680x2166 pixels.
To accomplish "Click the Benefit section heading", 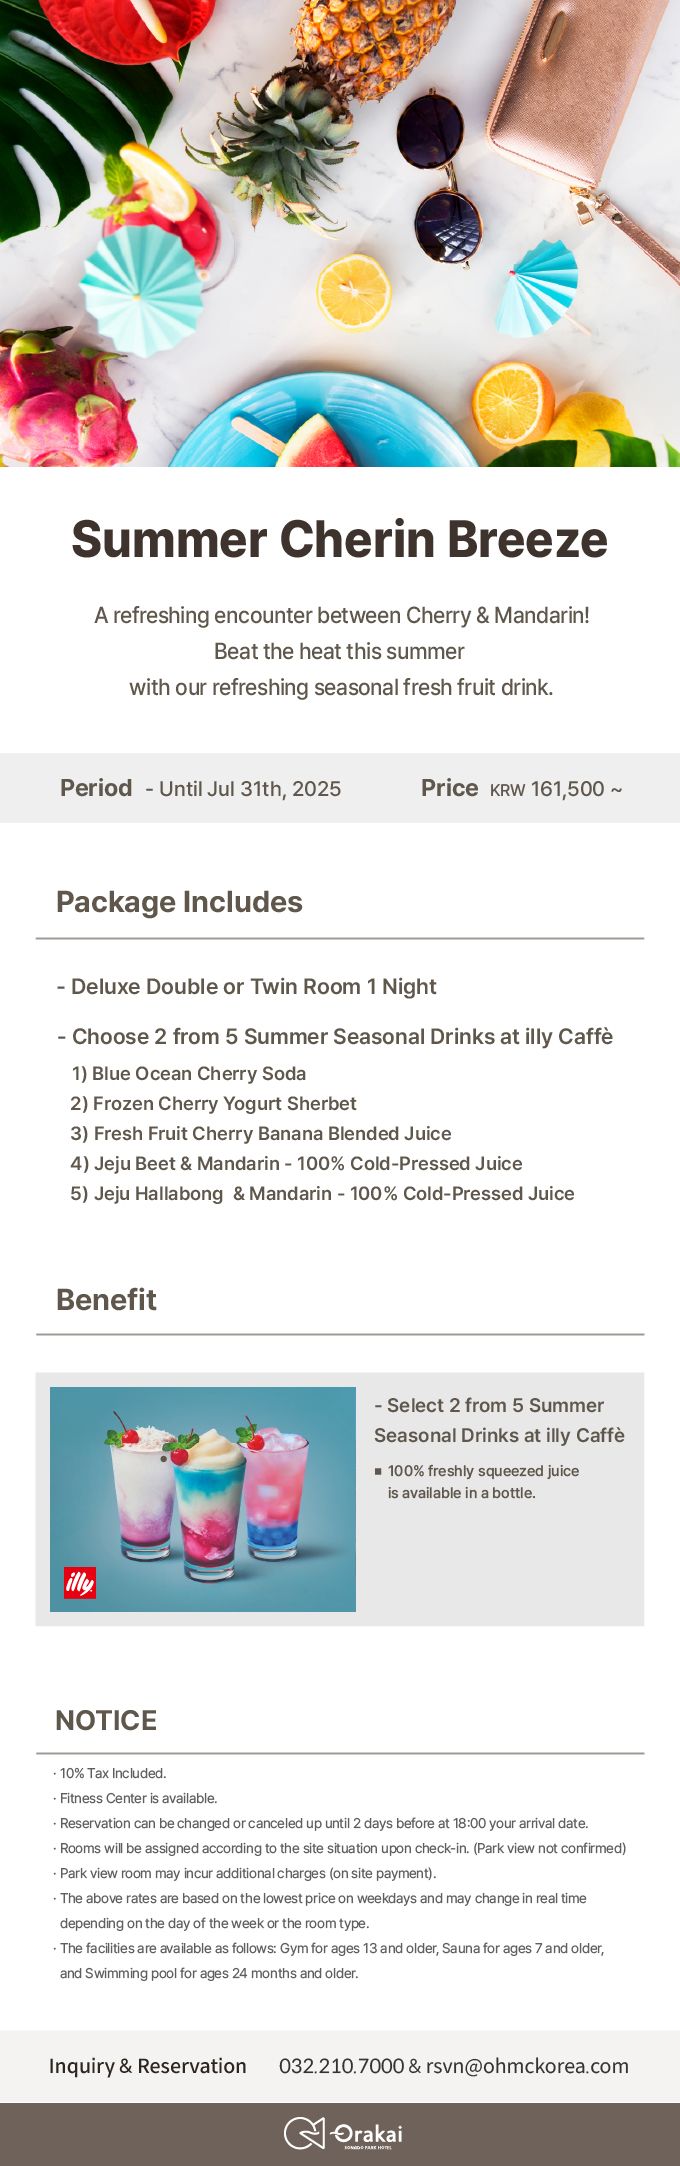I will pos(106,1299).
